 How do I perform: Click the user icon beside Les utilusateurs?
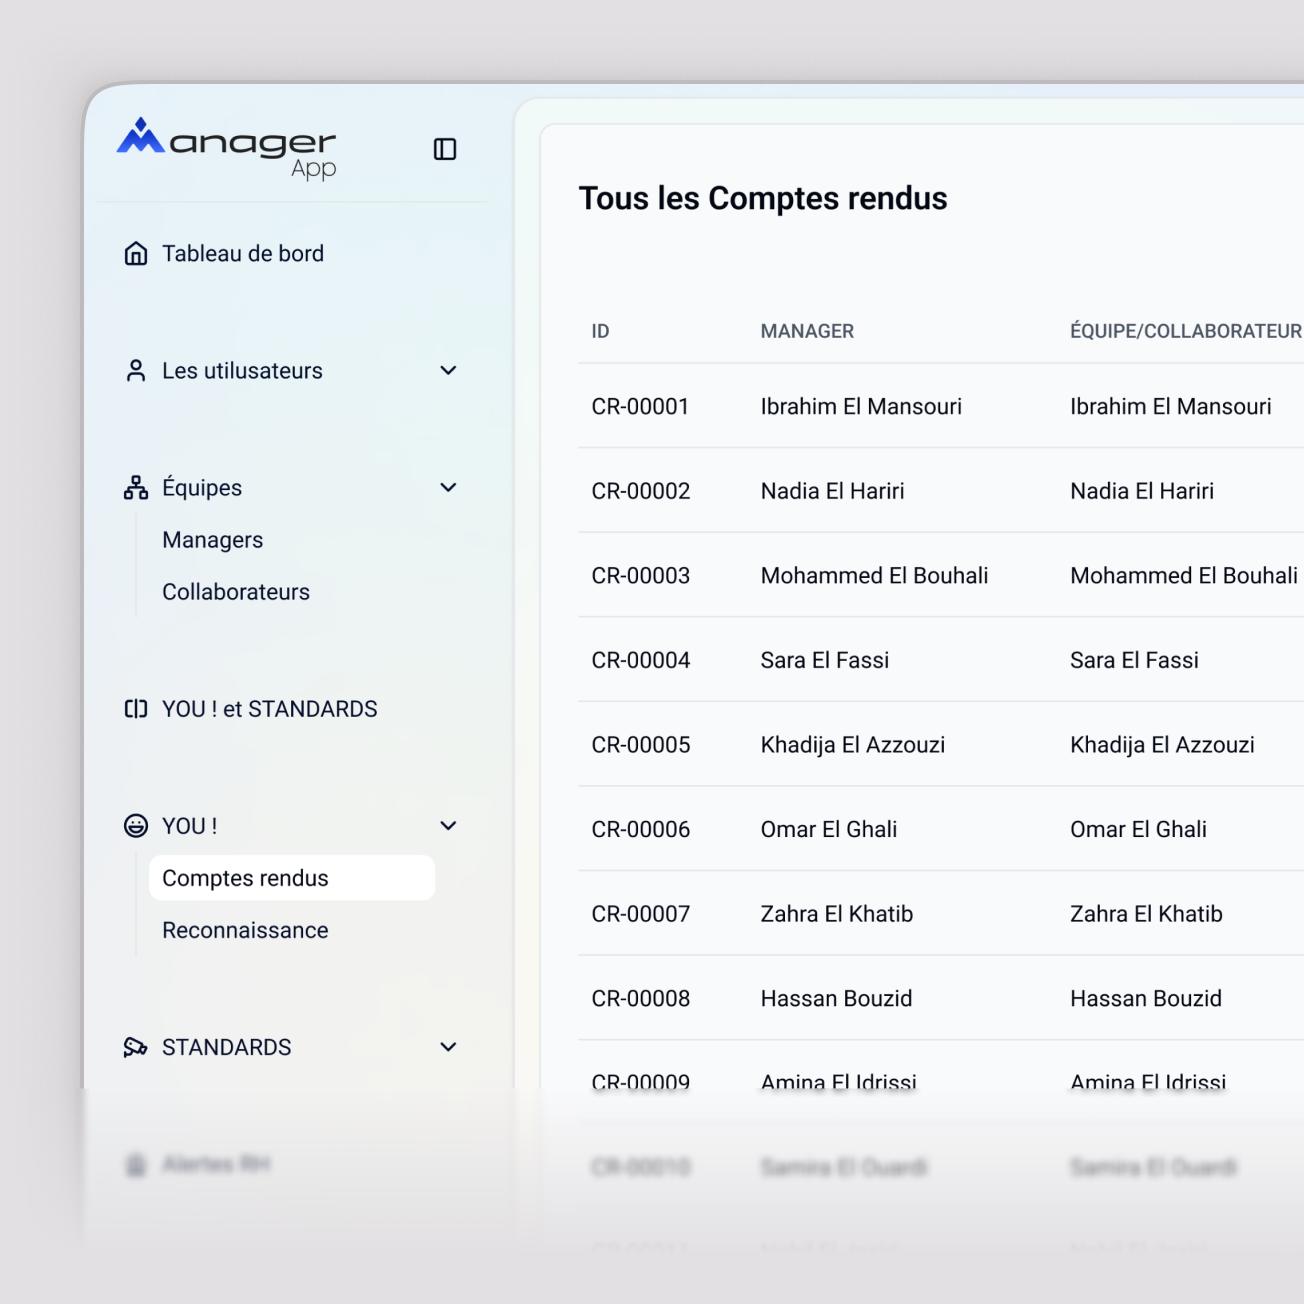pyautogui.click(x=136, y=371)
